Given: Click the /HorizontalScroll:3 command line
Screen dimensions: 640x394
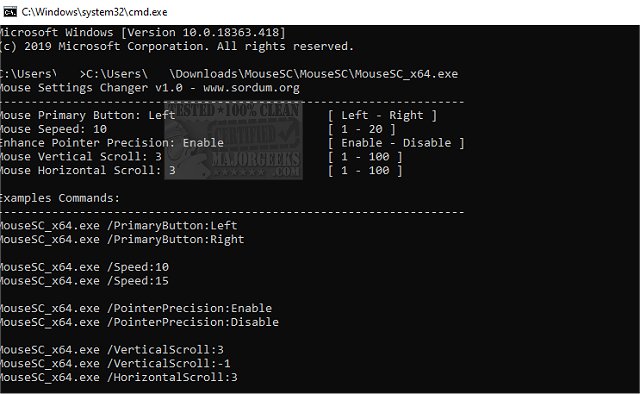Looking at the screenshot, I should point(118,377).
